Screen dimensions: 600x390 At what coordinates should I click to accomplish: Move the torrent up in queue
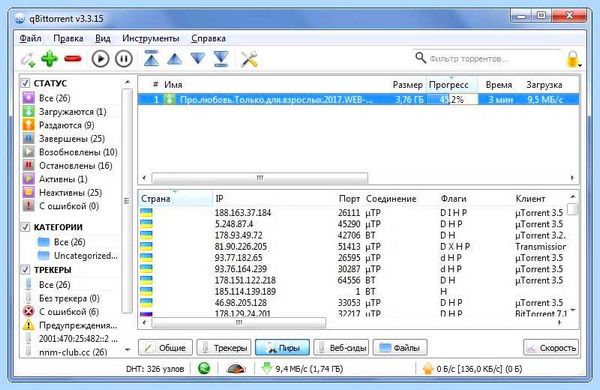(174, 59)
